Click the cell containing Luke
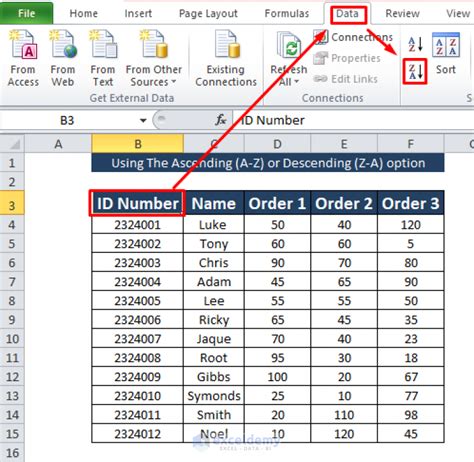Viewport: 474px width, 462px height. [214, 225]
